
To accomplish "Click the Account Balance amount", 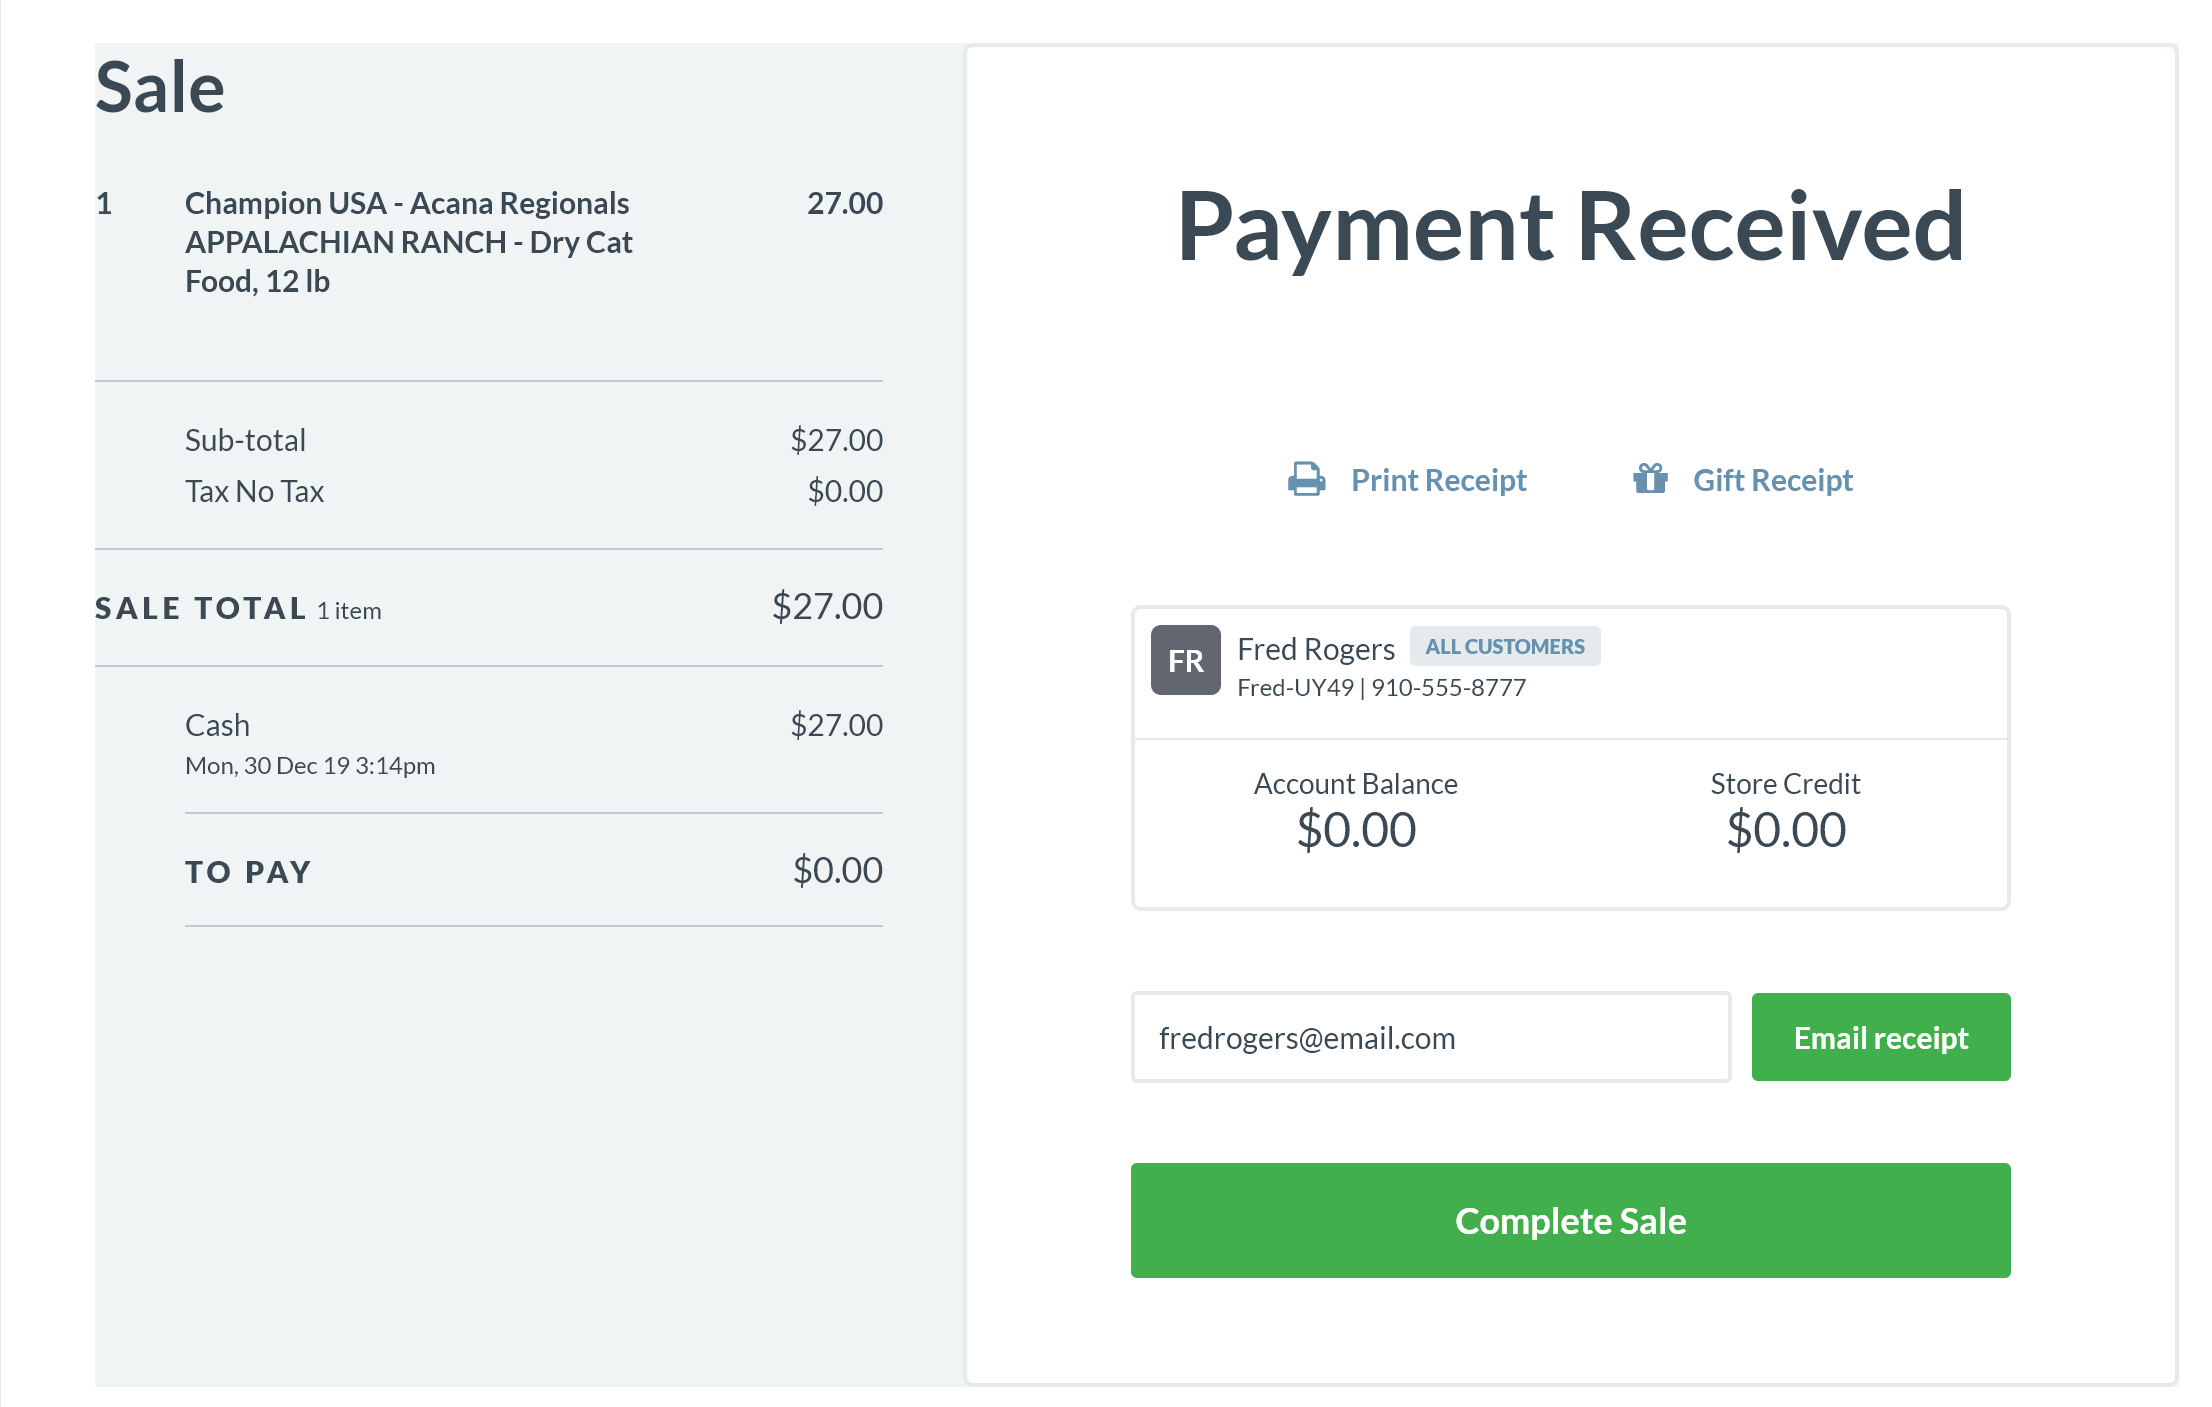I will 1356,830.
